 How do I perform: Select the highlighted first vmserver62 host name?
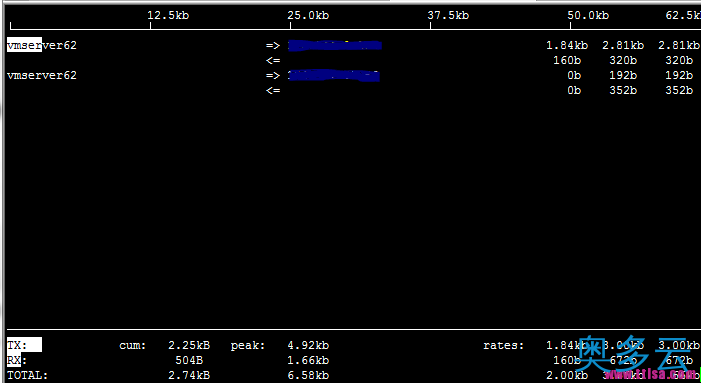click(x=42, y=45)
